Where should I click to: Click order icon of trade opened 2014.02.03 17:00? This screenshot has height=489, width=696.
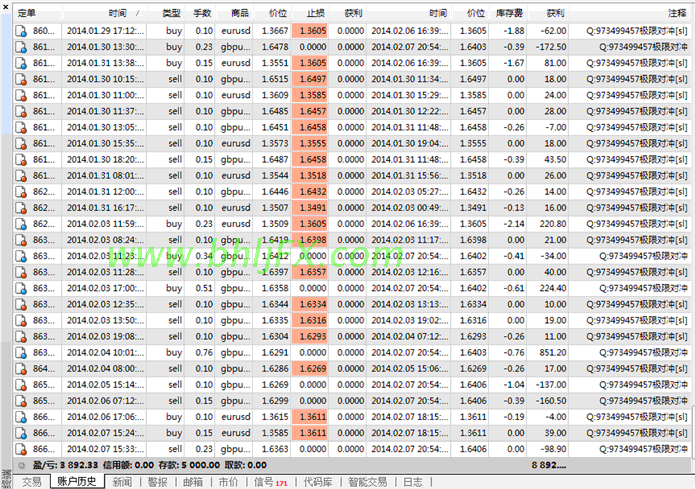click(21, 288)
